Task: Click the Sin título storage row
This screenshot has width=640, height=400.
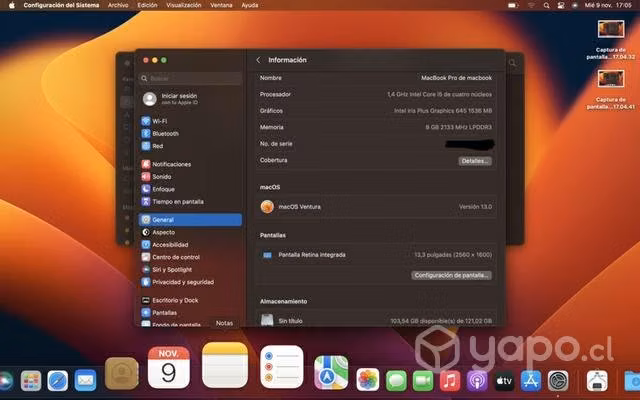Action: [376, 321]
